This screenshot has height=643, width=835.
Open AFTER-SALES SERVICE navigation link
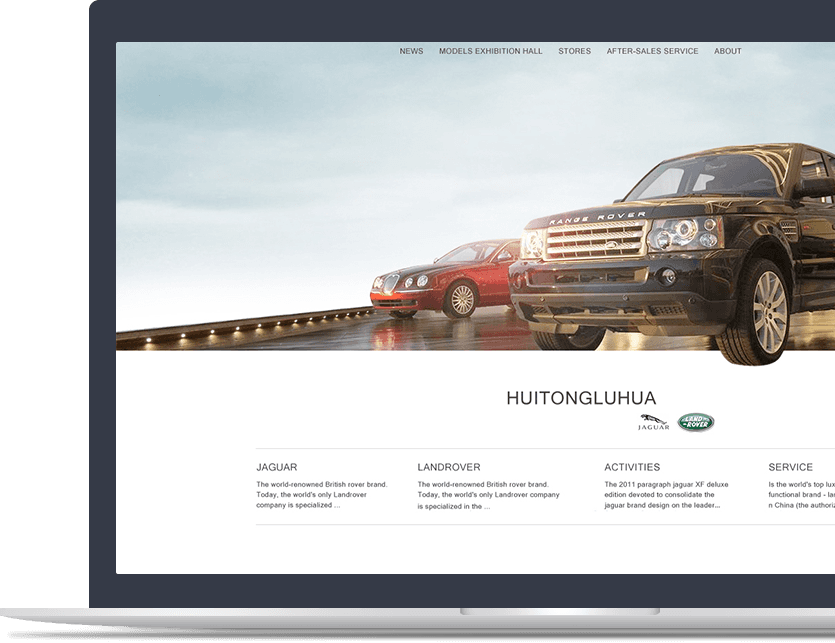click(652, 51)
